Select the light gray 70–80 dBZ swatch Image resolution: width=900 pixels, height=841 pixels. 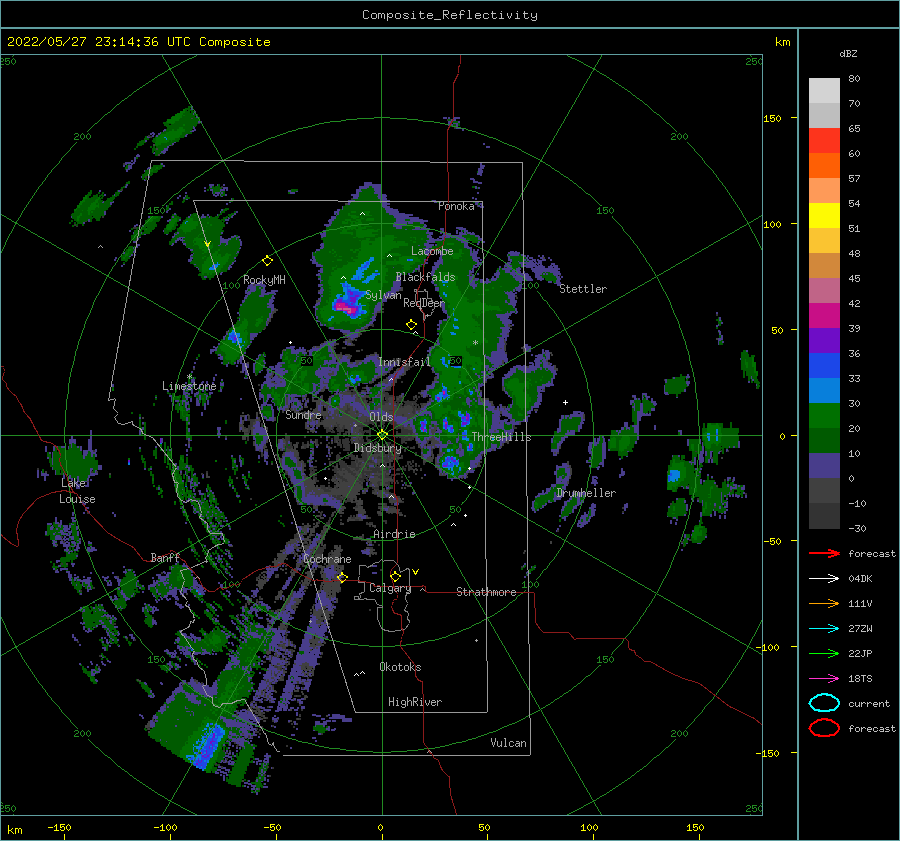(x=824, y=91)
